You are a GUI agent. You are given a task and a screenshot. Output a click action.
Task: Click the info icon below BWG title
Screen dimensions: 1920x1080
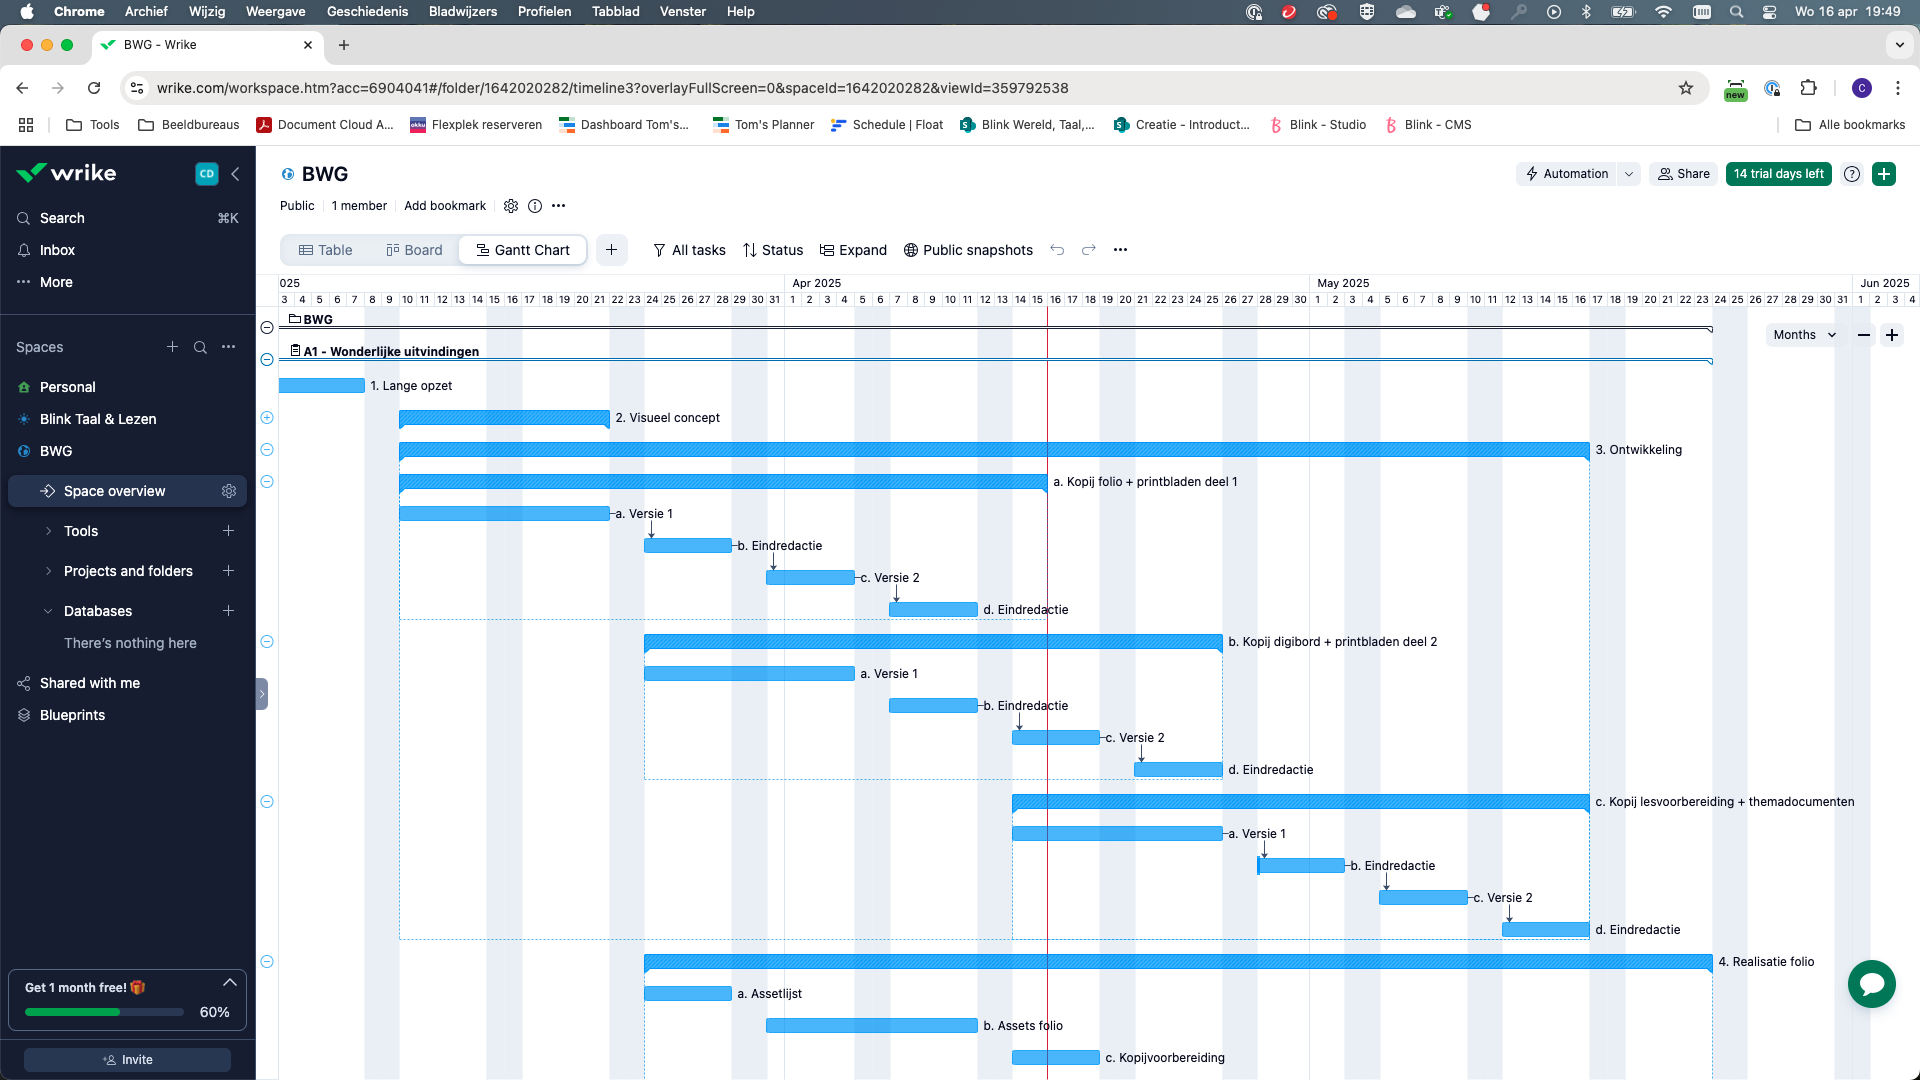click(x=535, y=206)
